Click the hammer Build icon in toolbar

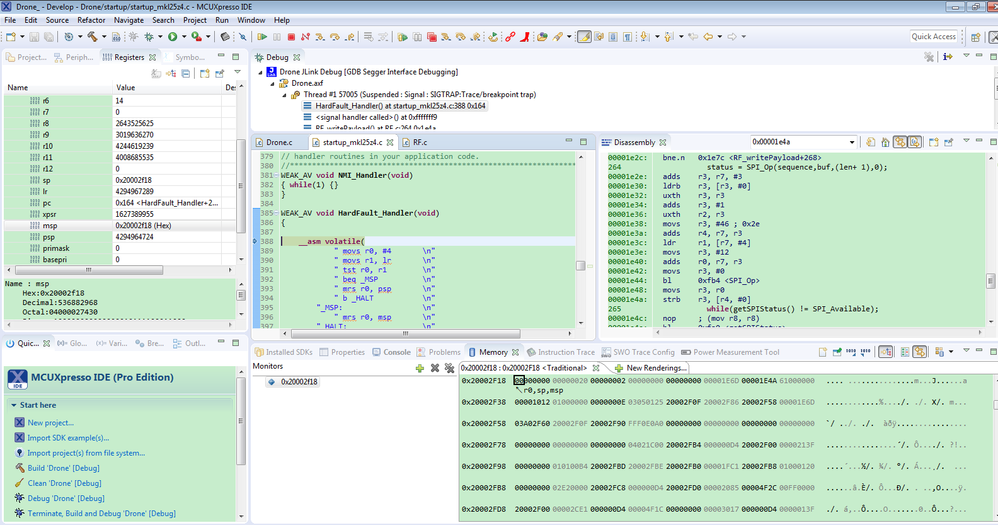pos(91,37)
